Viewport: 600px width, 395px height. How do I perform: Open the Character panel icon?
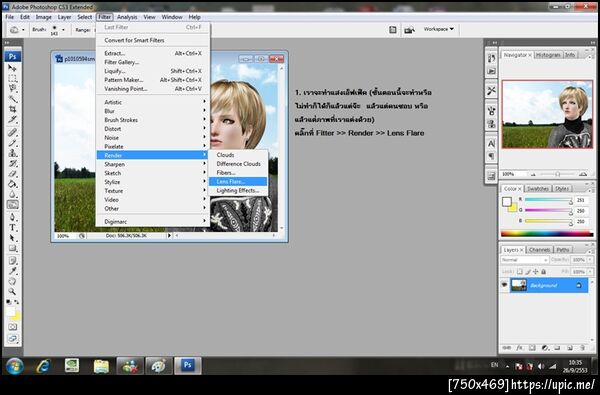(x=491, y=144)
